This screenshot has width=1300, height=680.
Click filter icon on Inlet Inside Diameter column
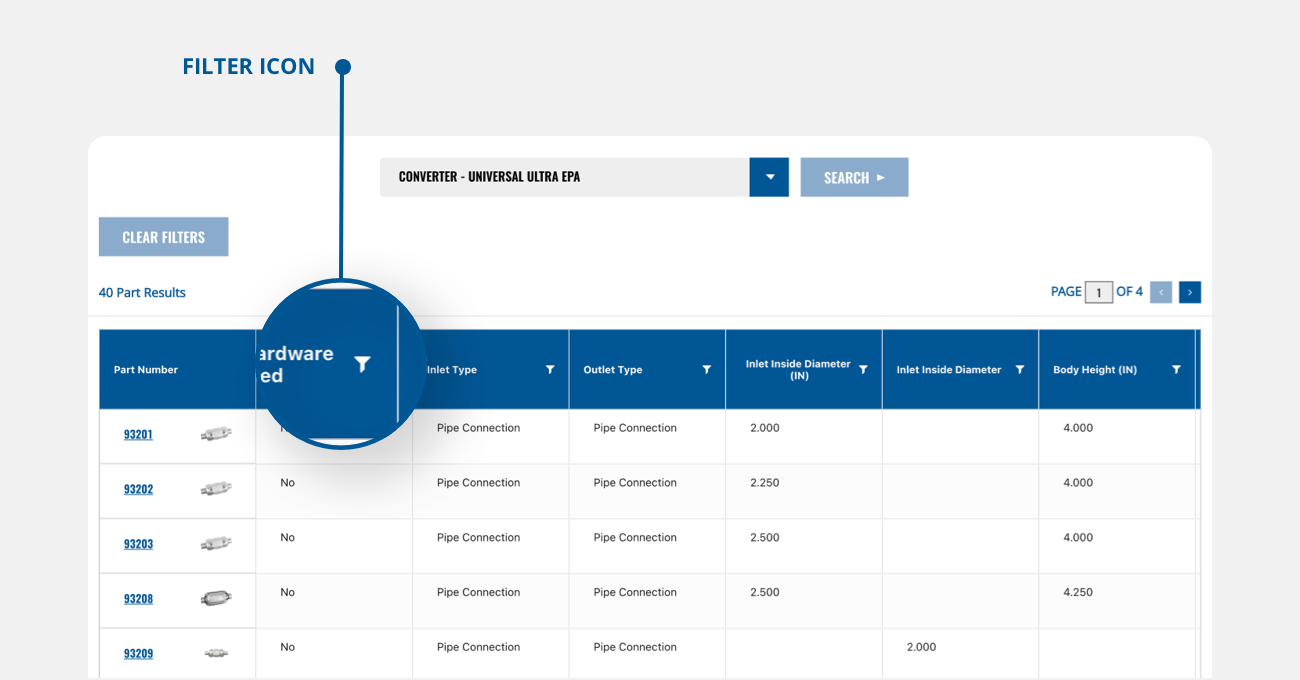1020,370
